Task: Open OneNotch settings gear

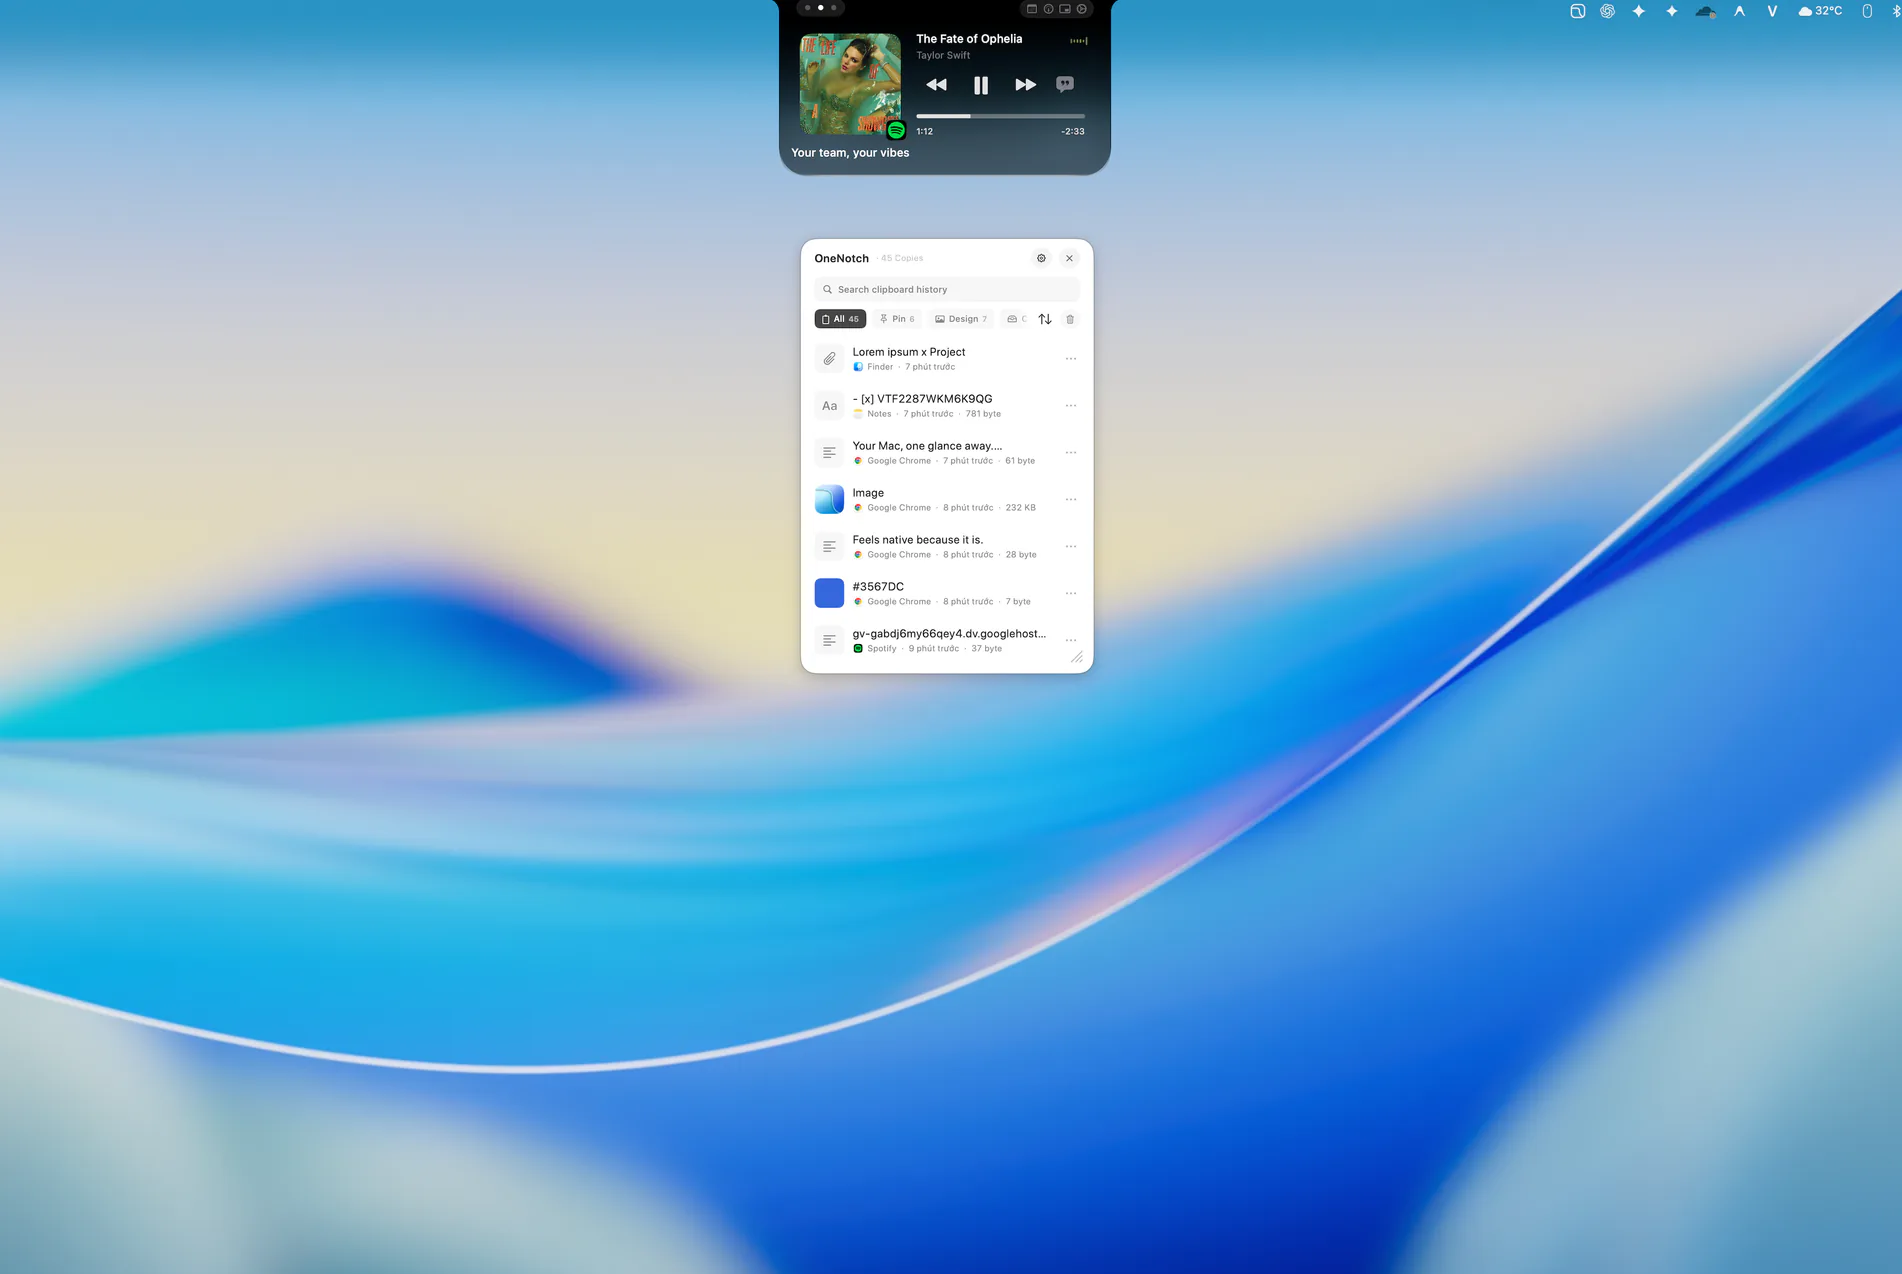Action: click(x=1041, y=258)
